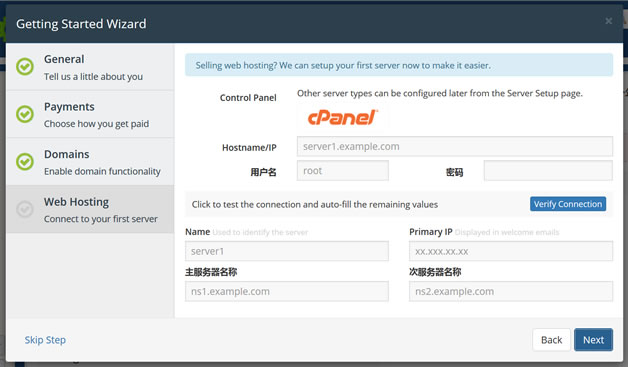The image size is (628, 367).
Task: Open the Payments wizard step
Action: point(90,114)
